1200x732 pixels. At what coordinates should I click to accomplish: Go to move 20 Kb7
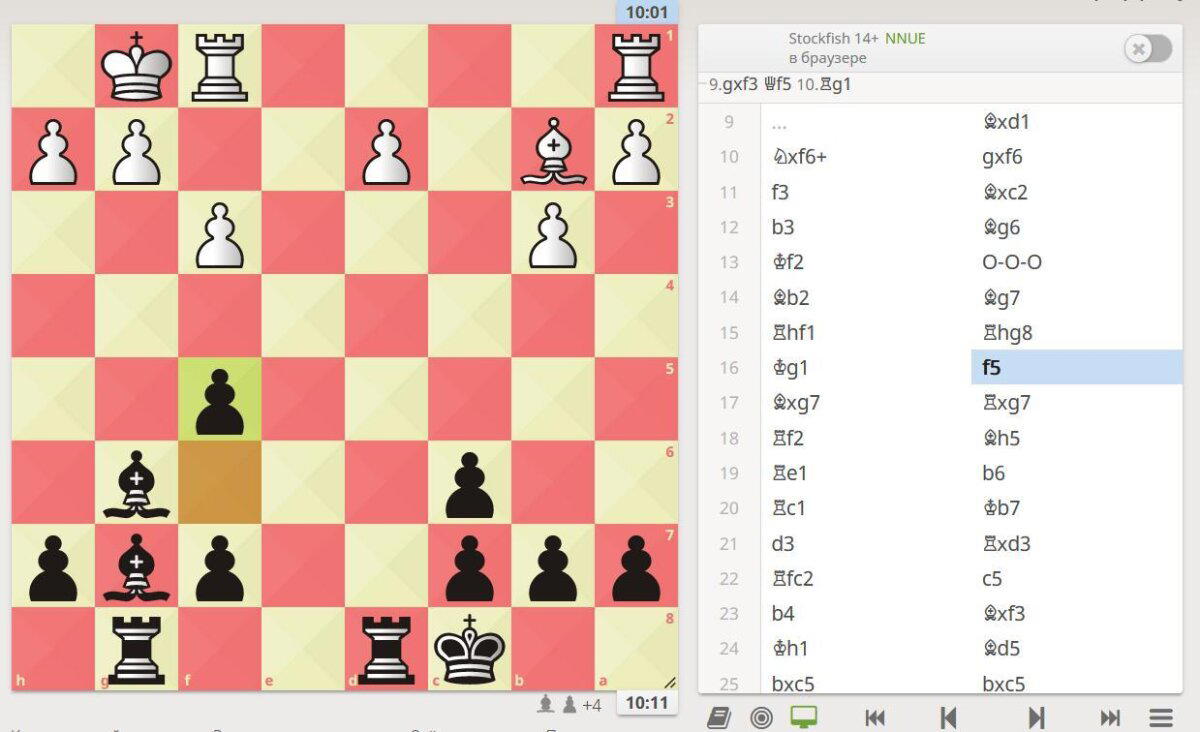(x=1076, y=508)
